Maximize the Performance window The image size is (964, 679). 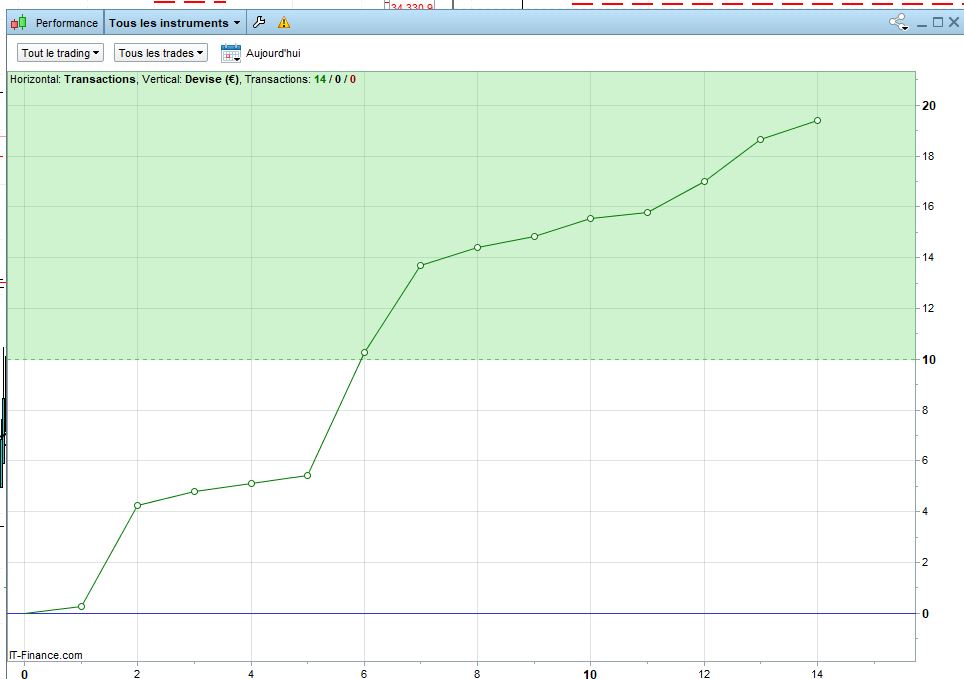pyautogui.click(x=938, y=22)
